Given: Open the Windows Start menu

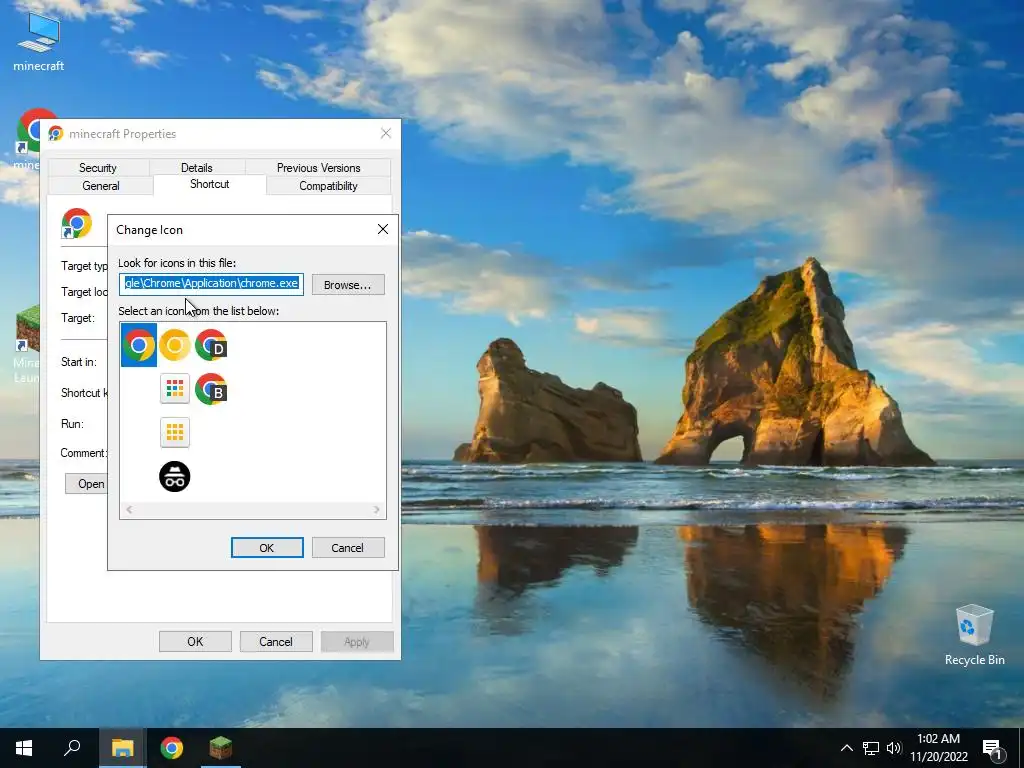Looking at the screenshot, I should click(x=24, y=748).
